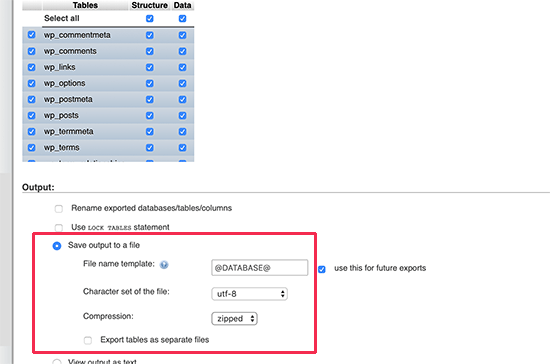Deselect the wp_options table checkbox
This screenshot has width=550, height=364.
[32, 83]
